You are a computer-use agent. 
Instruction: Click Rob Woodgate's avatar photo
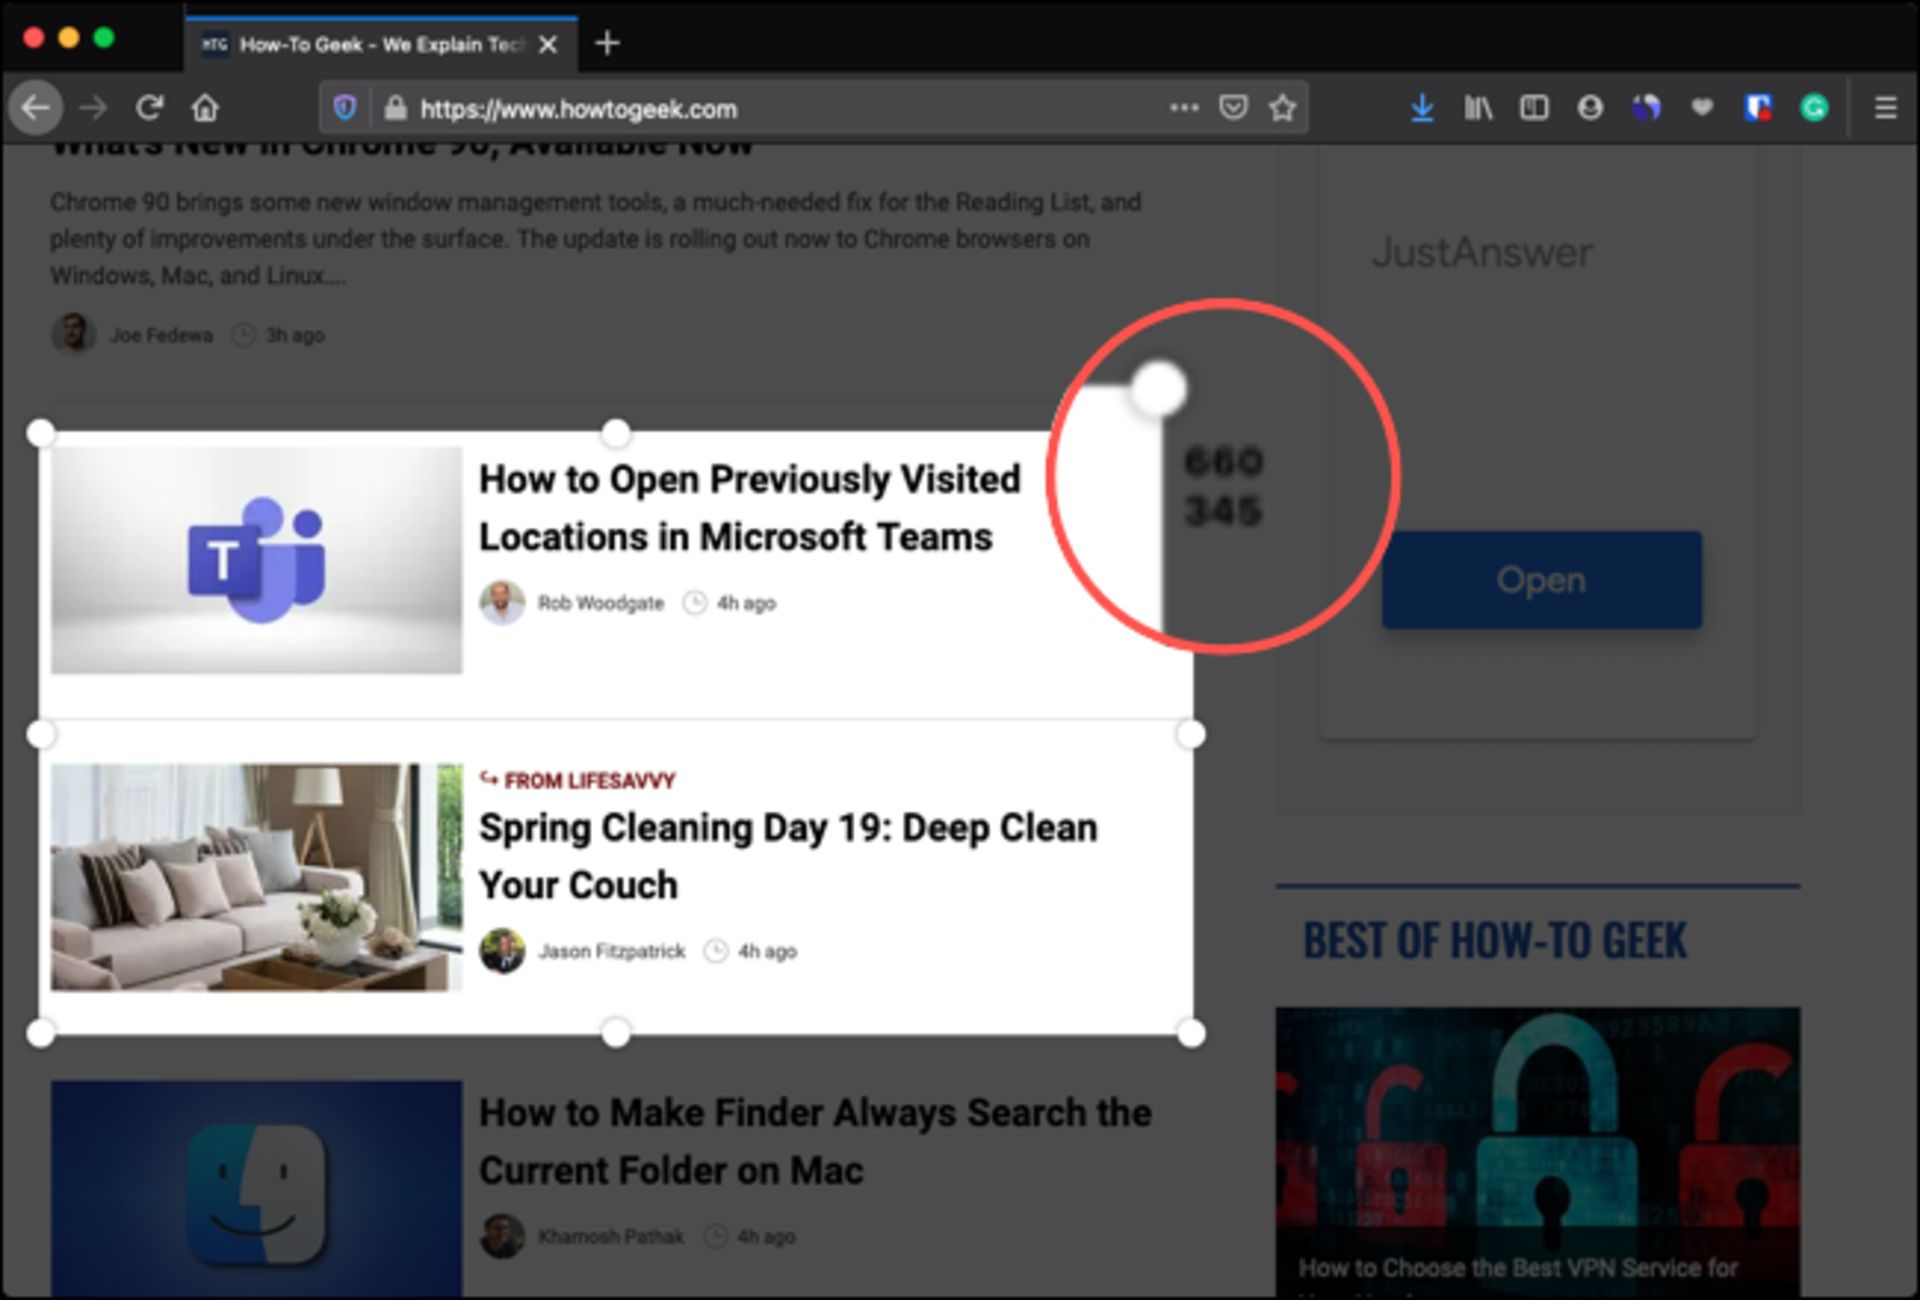point(502,603)
